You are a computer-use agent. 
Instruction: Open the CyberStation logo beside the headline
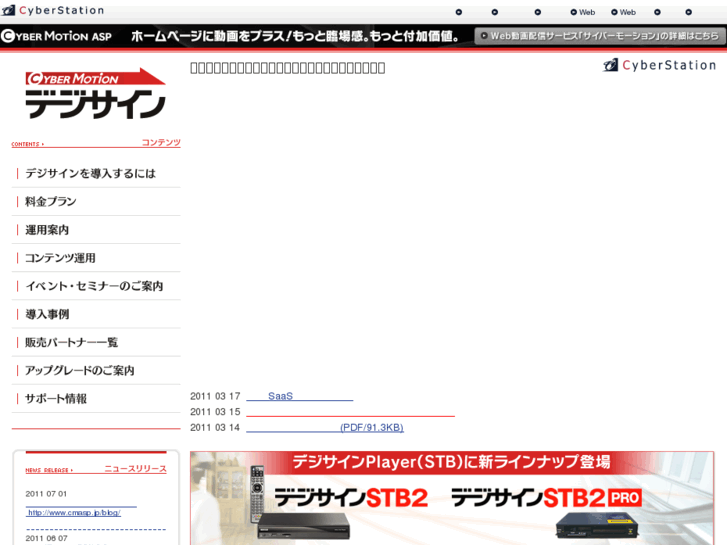(x=659, y=65)
